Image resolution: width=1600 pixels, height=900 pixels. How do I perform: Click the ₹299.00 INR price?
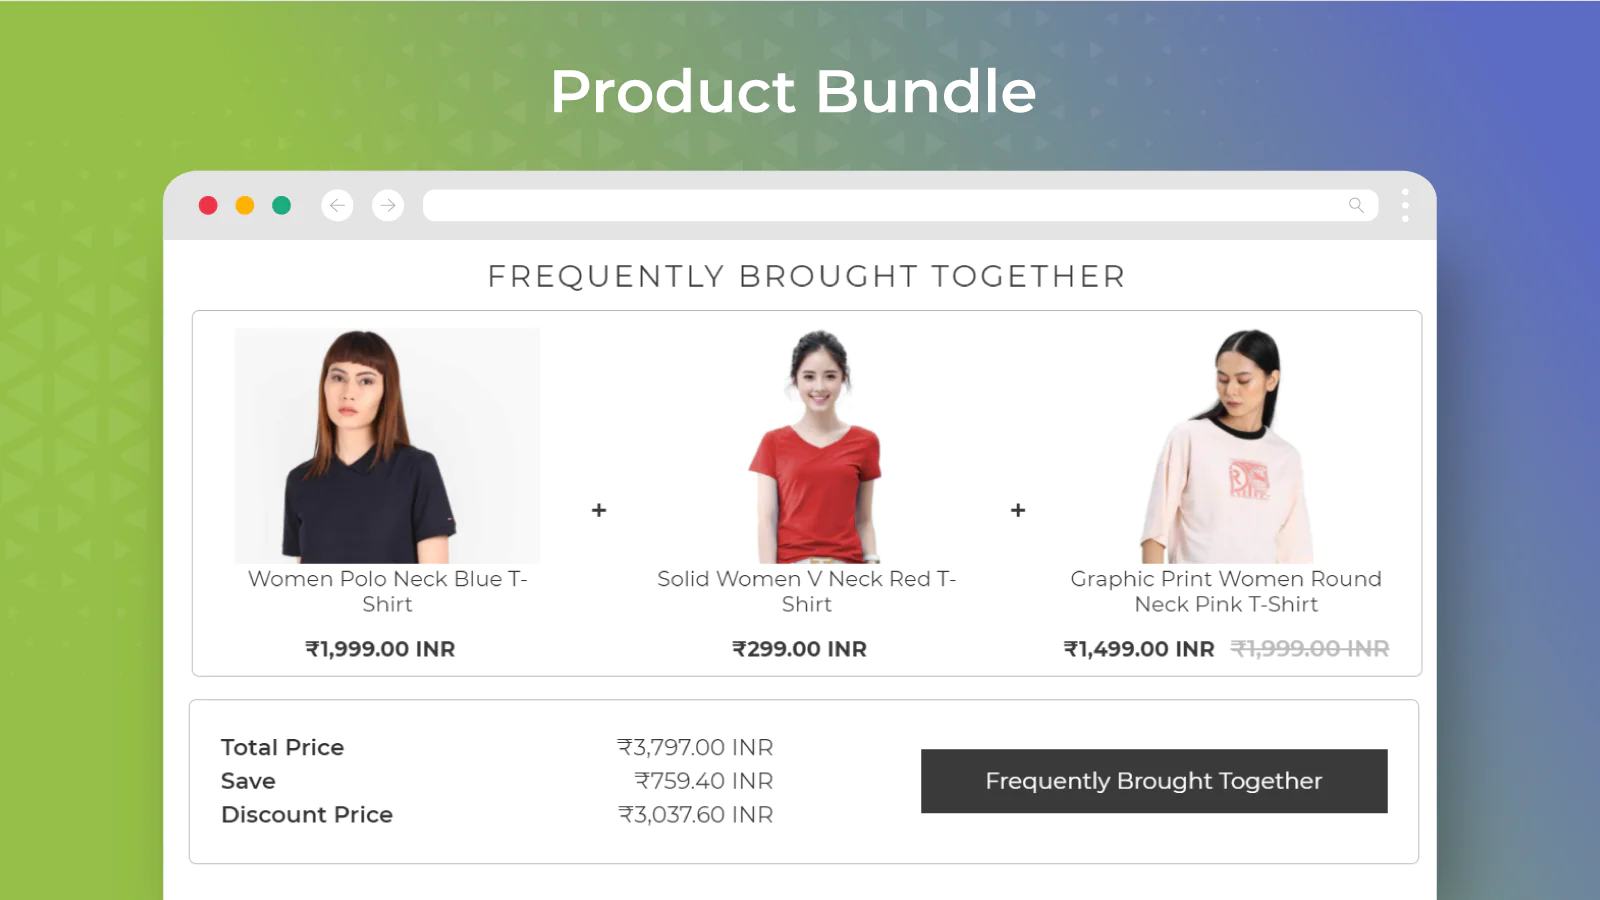pos(799,649)
